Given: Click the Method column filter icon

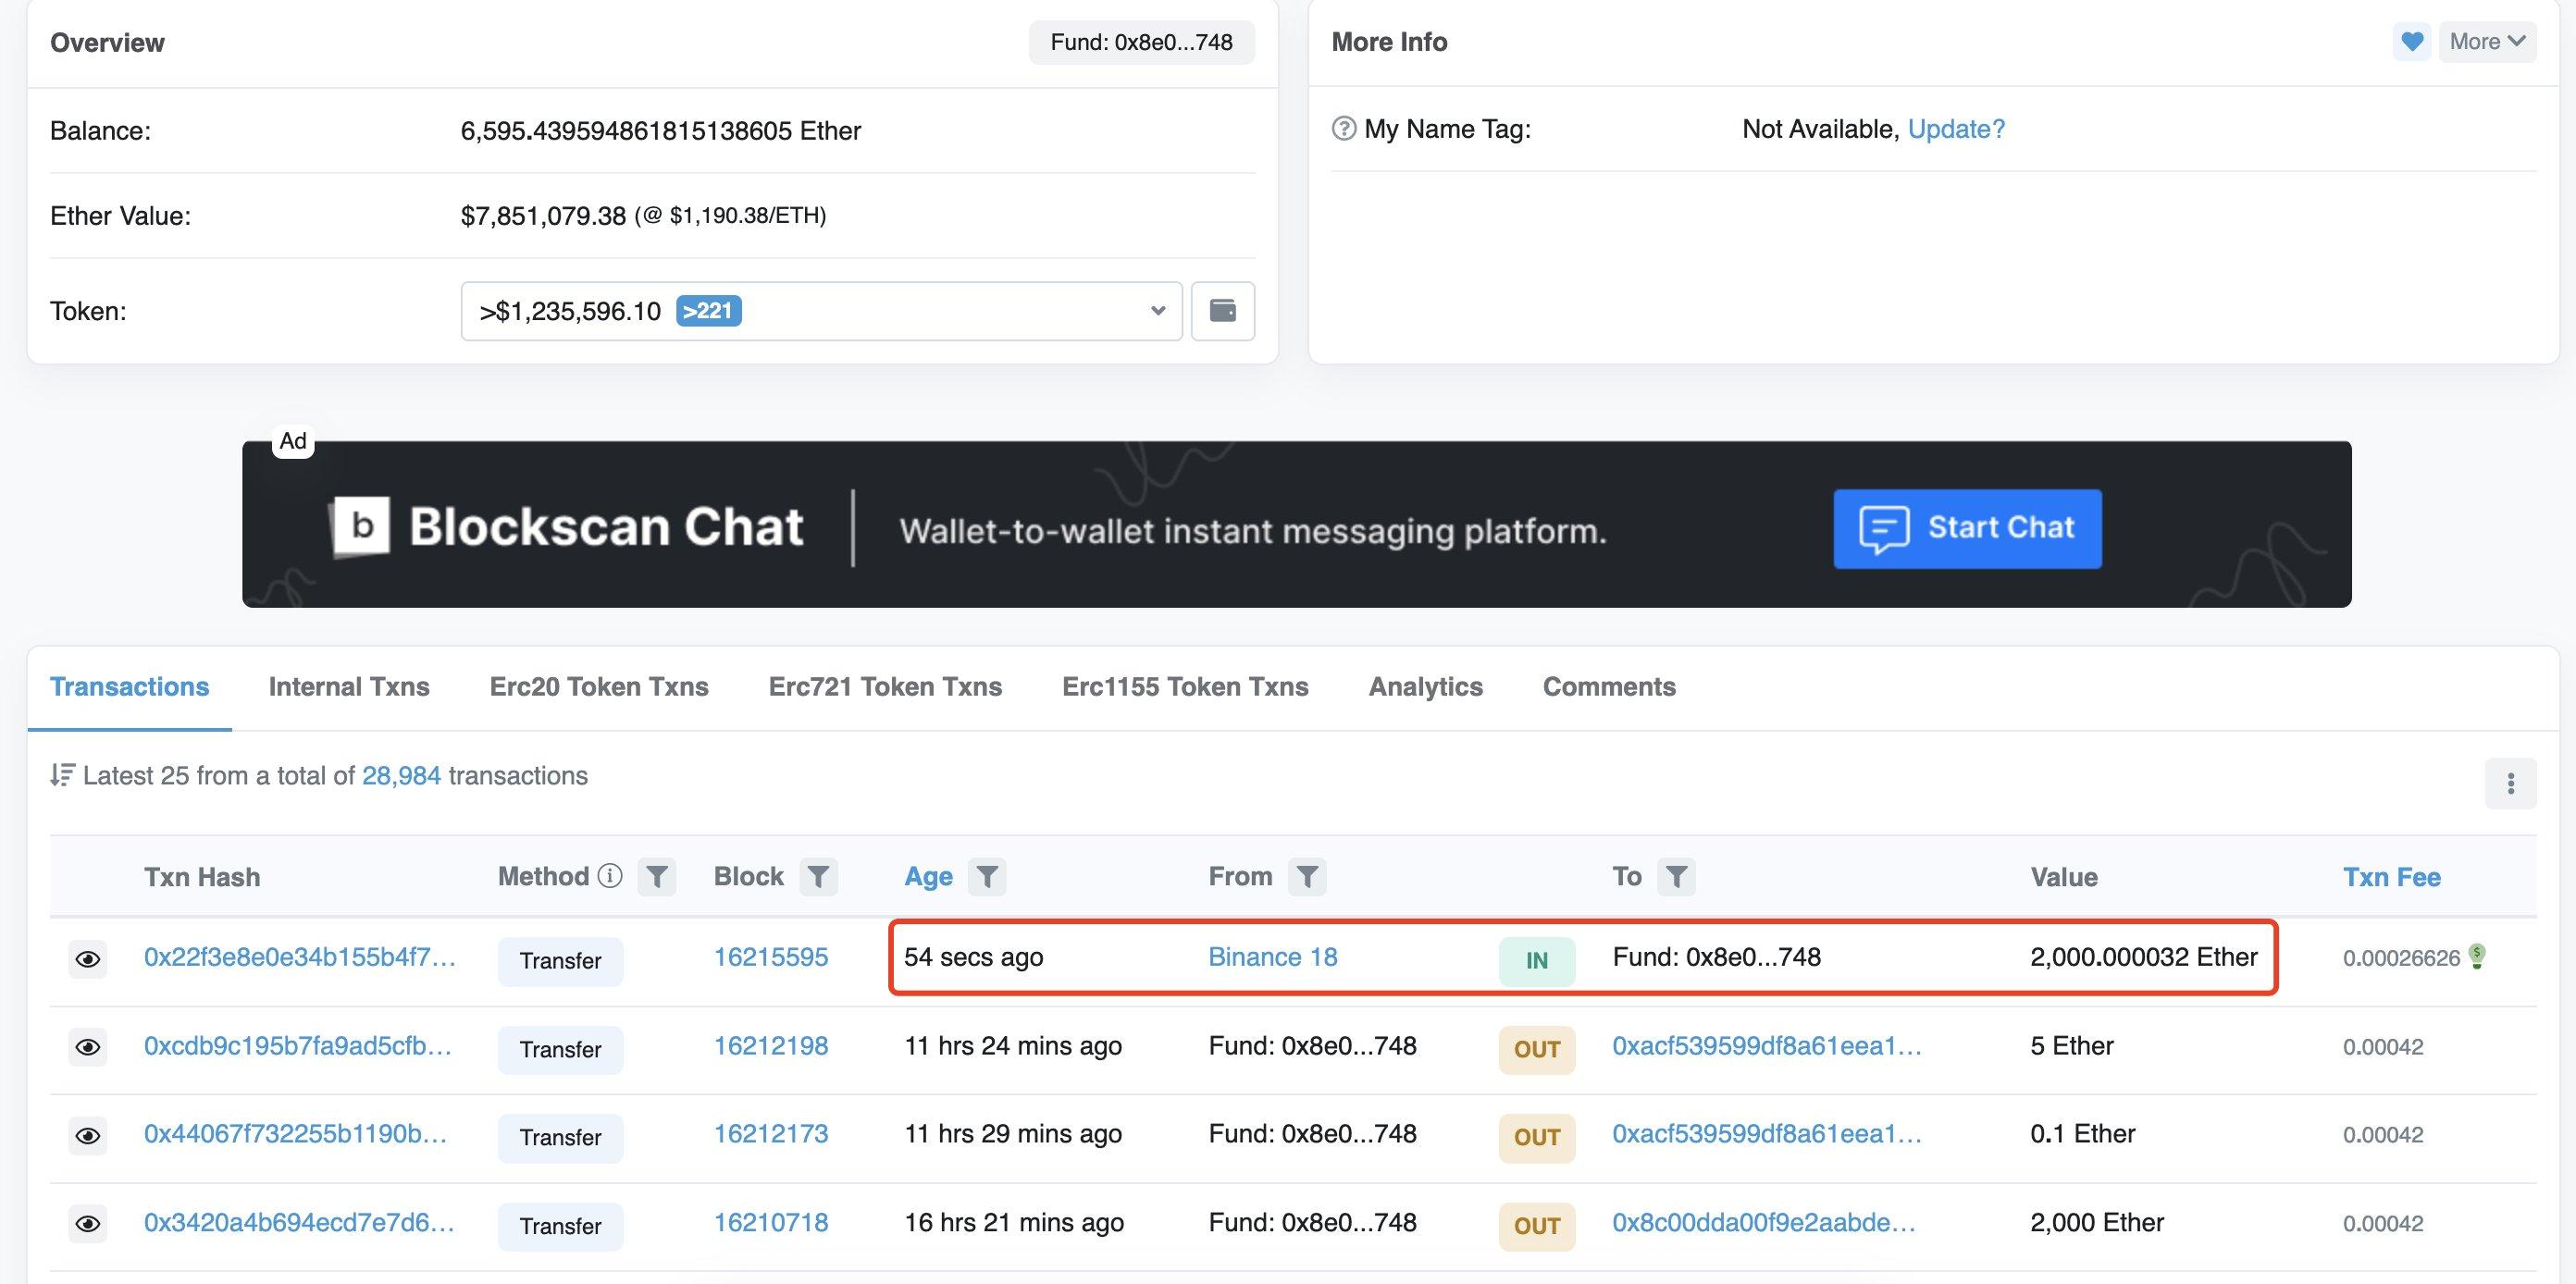Looking at the screenshot, I should point(657,877).
